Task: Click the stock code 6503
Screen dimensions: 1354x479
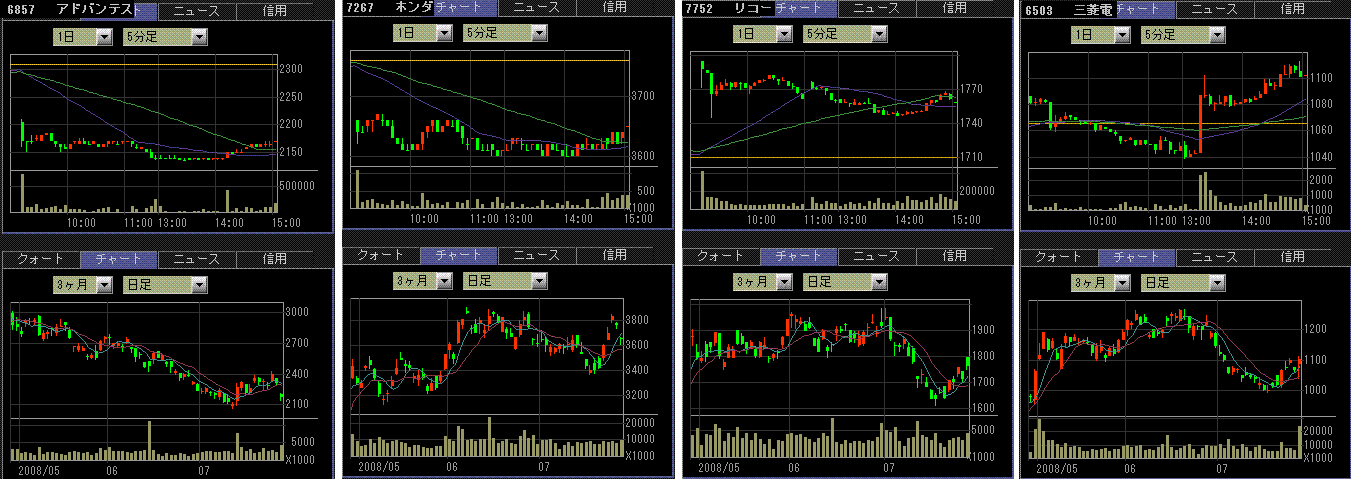Action: click(x=1040, y=9)
